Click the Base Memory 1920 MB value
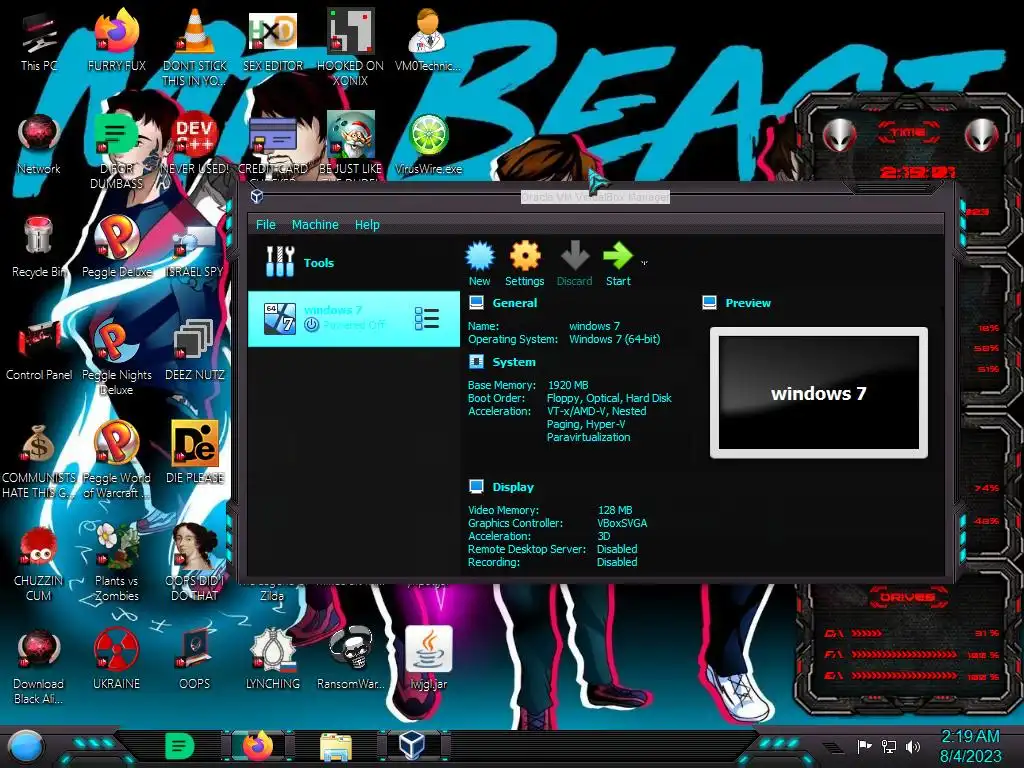The height and width of the screenshot is (768, 1024). (568, 385)
